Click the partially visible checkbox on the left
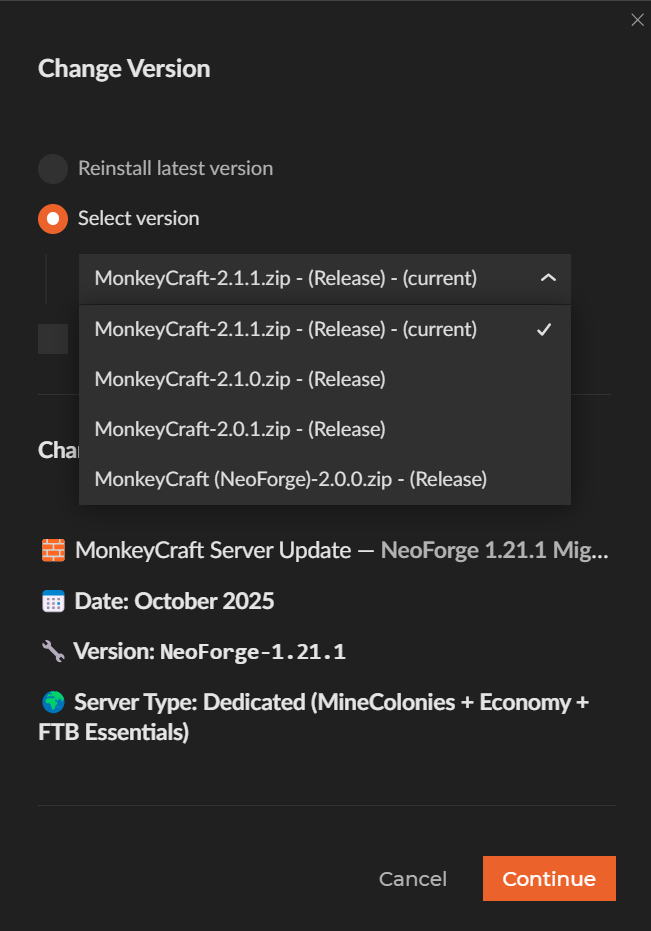The image size is (651, 931). click(53, 338)
